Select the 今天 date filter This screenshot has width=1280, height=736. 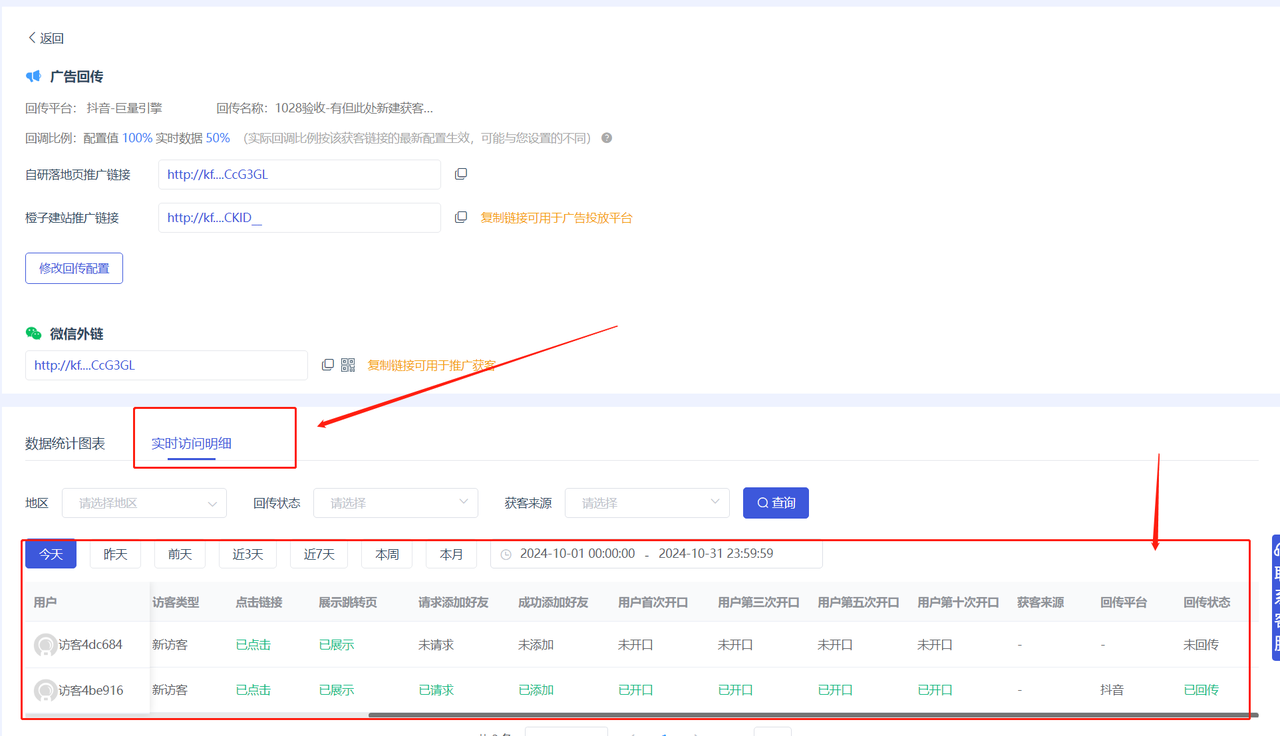51,554
